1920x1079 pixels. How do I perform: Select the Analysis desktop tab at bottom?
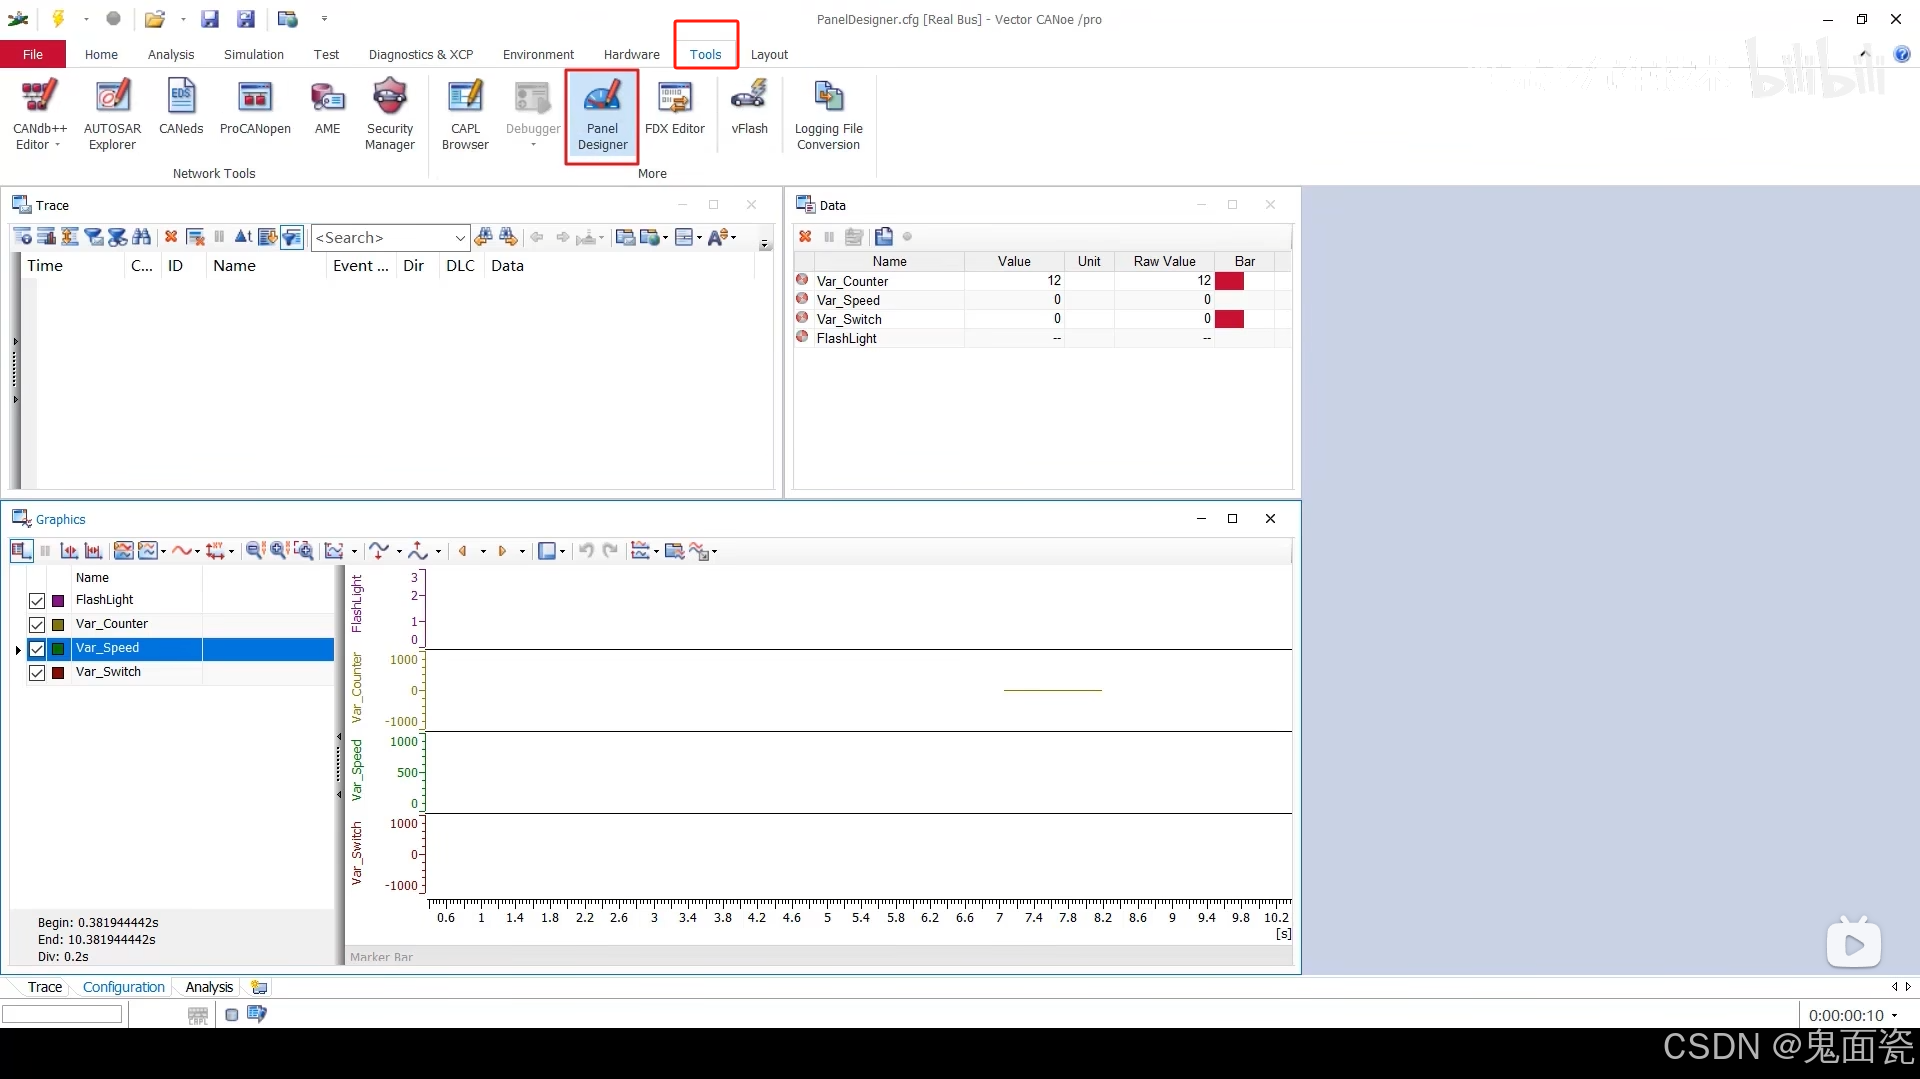209,987
